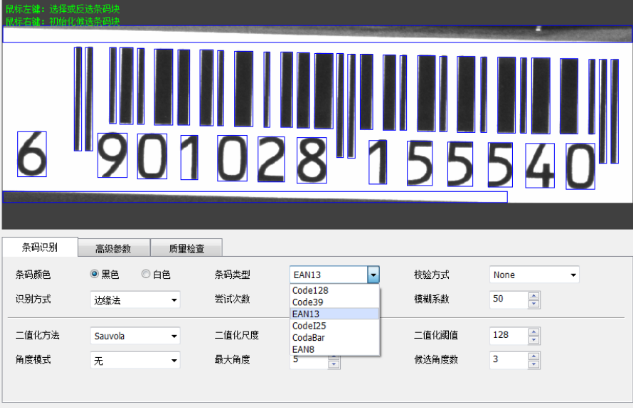Viewport: 633px width, 408px height.
Task: Open the 识别方式 边缘法 dropdown
Action: pyautogui.click(x=135, y=300)
